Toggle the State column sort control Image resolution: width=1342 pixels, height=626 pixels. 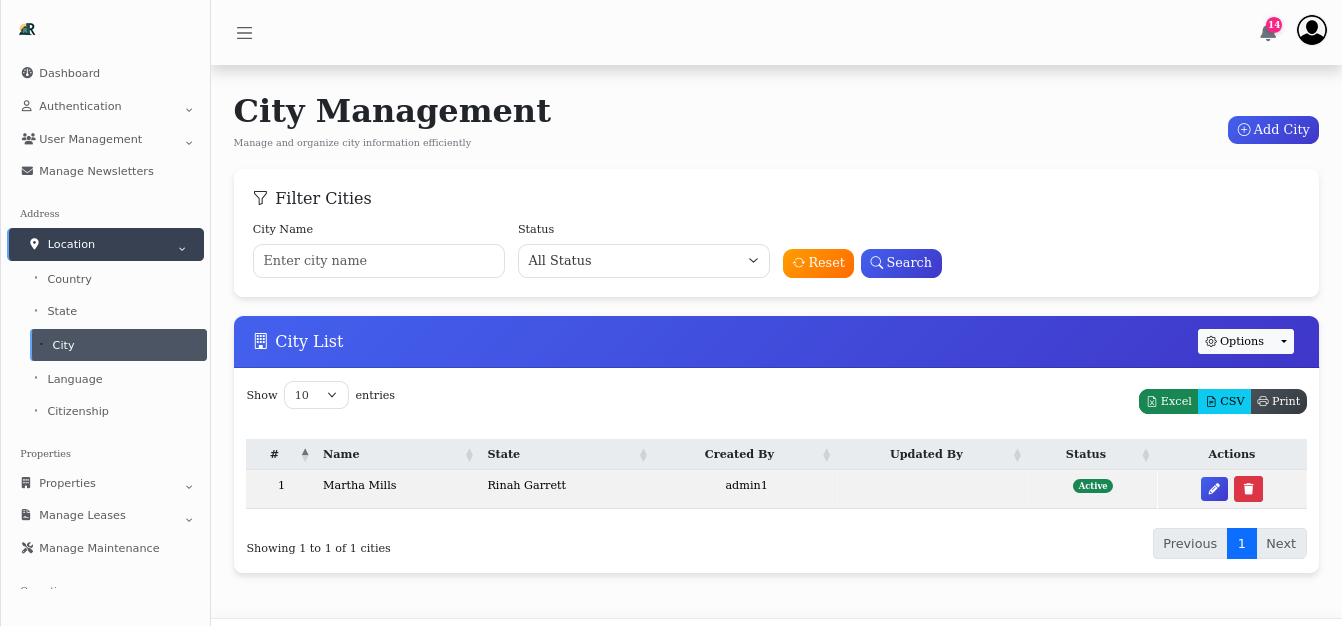click(643, 454)
